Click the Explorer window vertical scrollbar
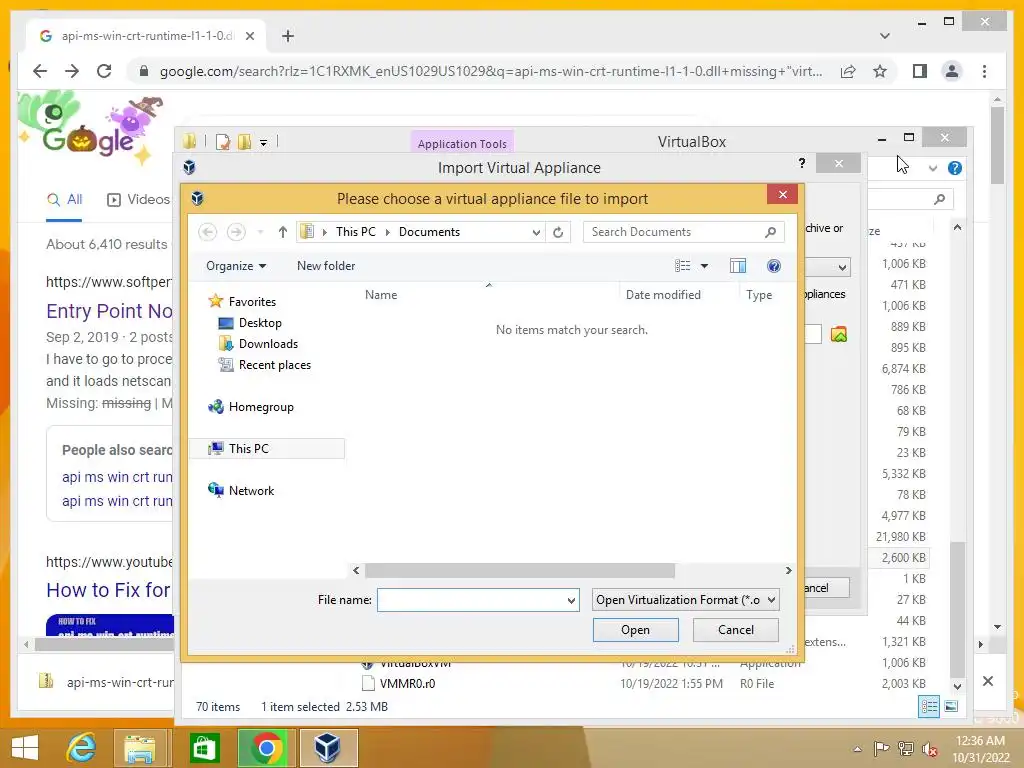Viewport: 1024px width, 768px height. coord(957,608)
